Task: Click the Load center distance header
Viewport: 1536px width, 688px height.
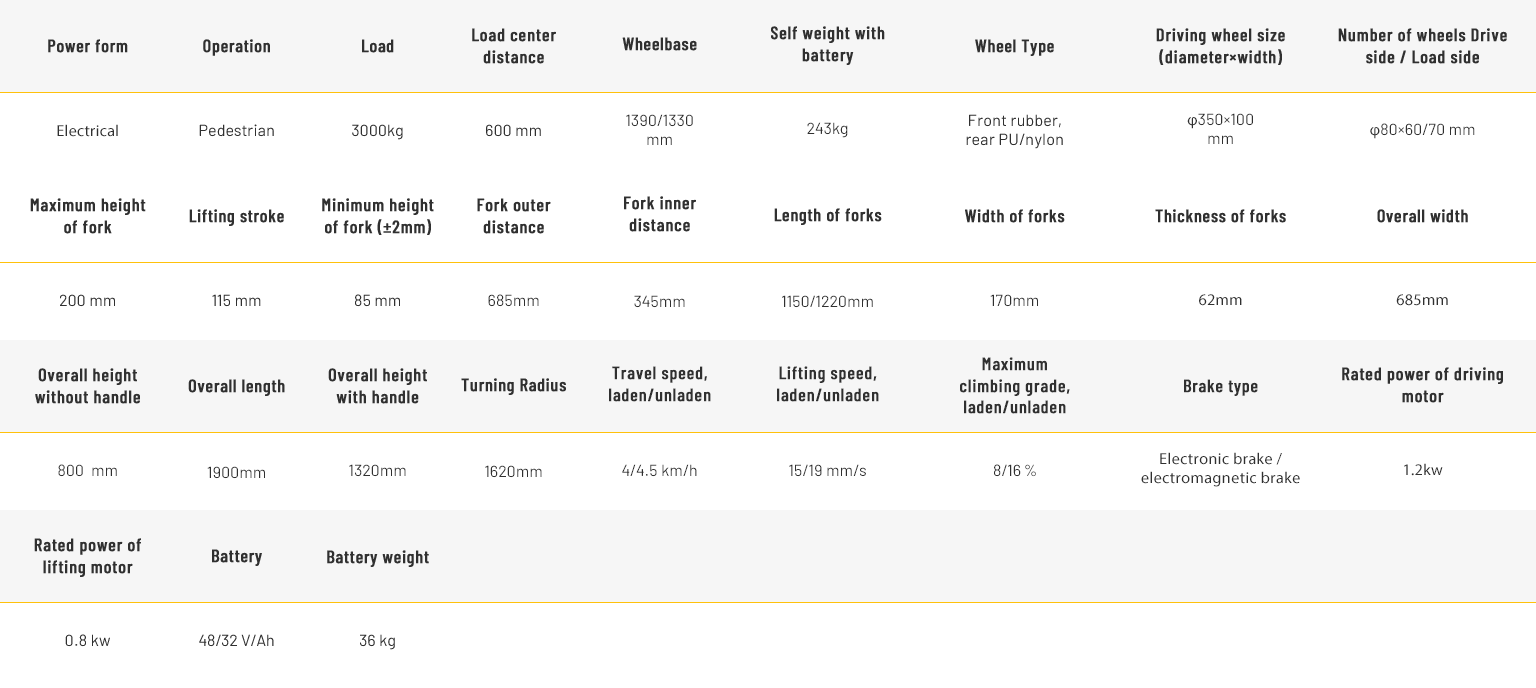Action: (x=513, y=46)
